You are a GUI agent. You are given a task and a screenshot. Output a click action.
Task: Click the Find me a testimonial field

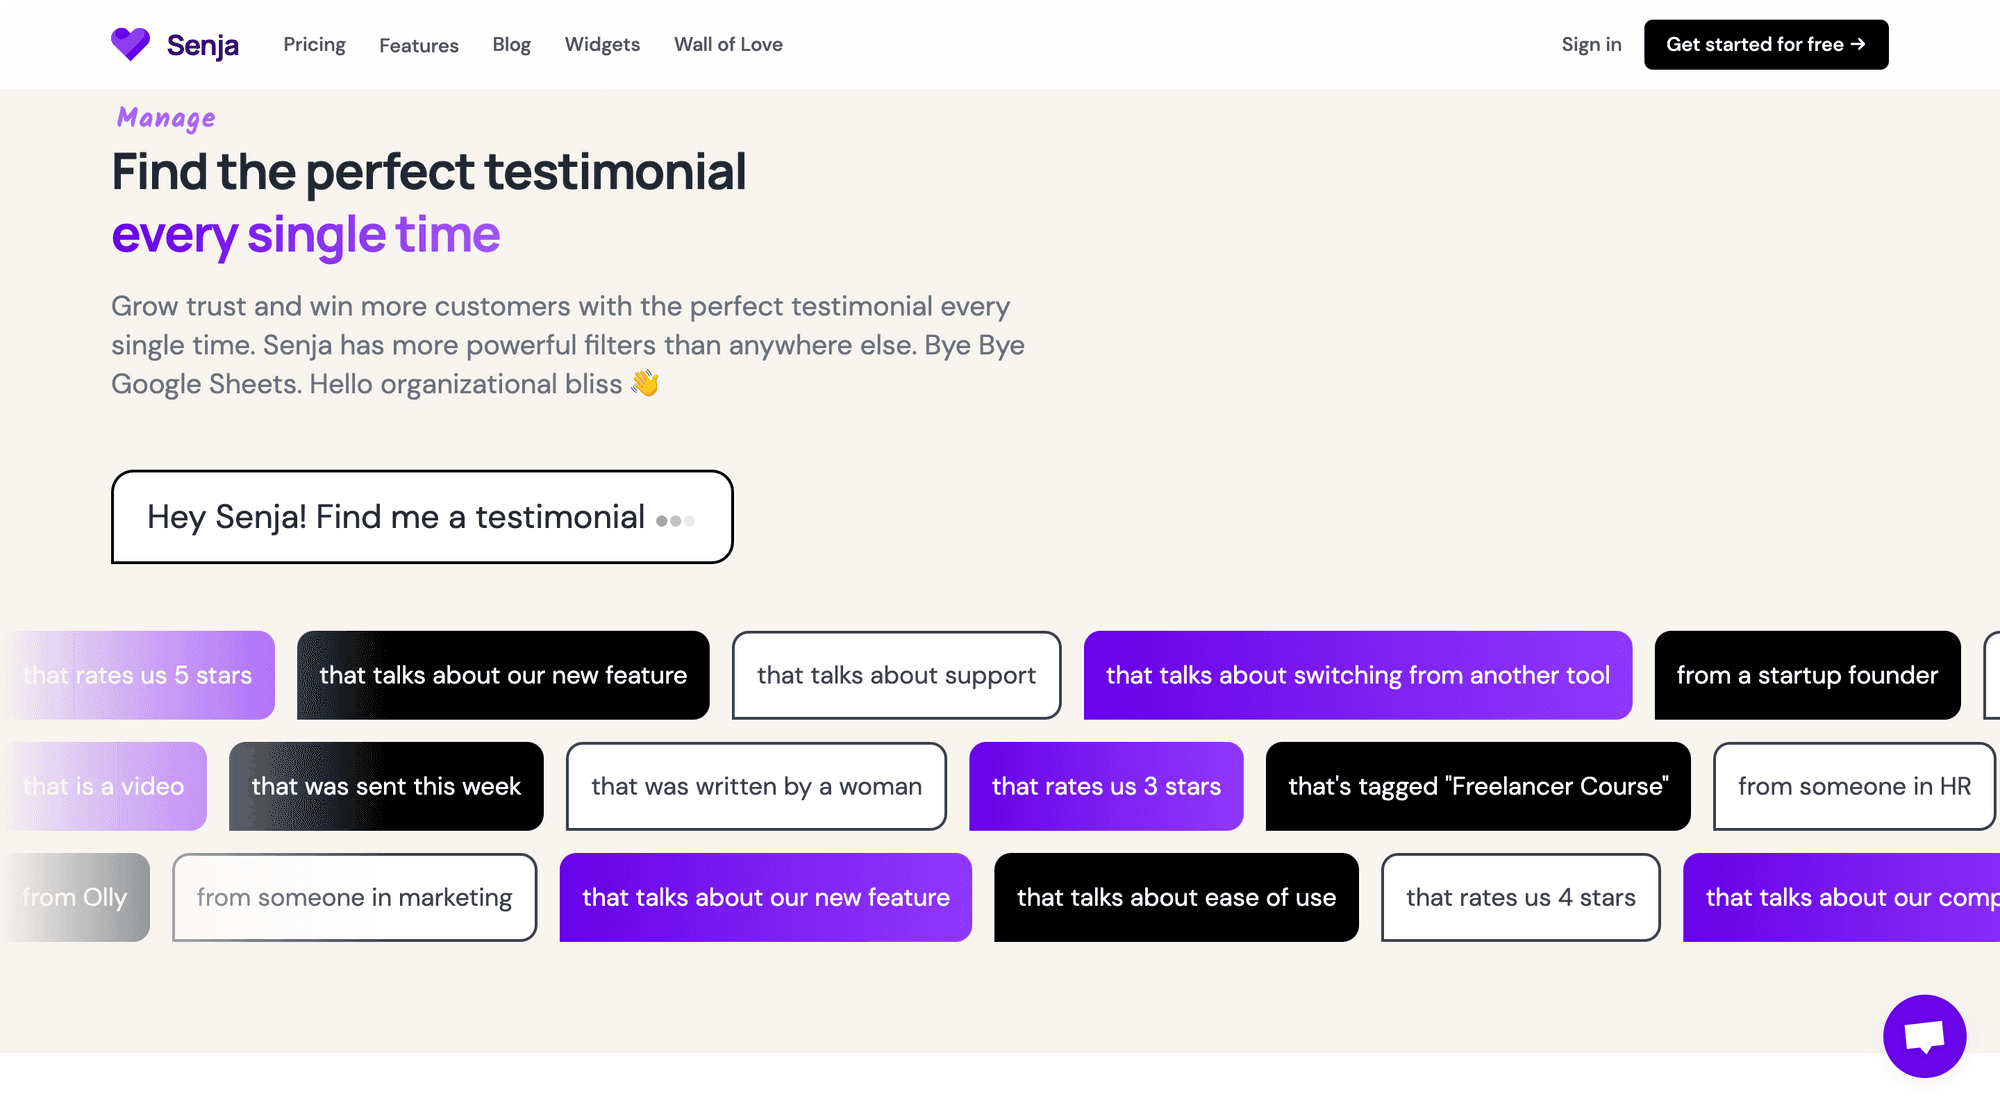(x=421, y=517)
